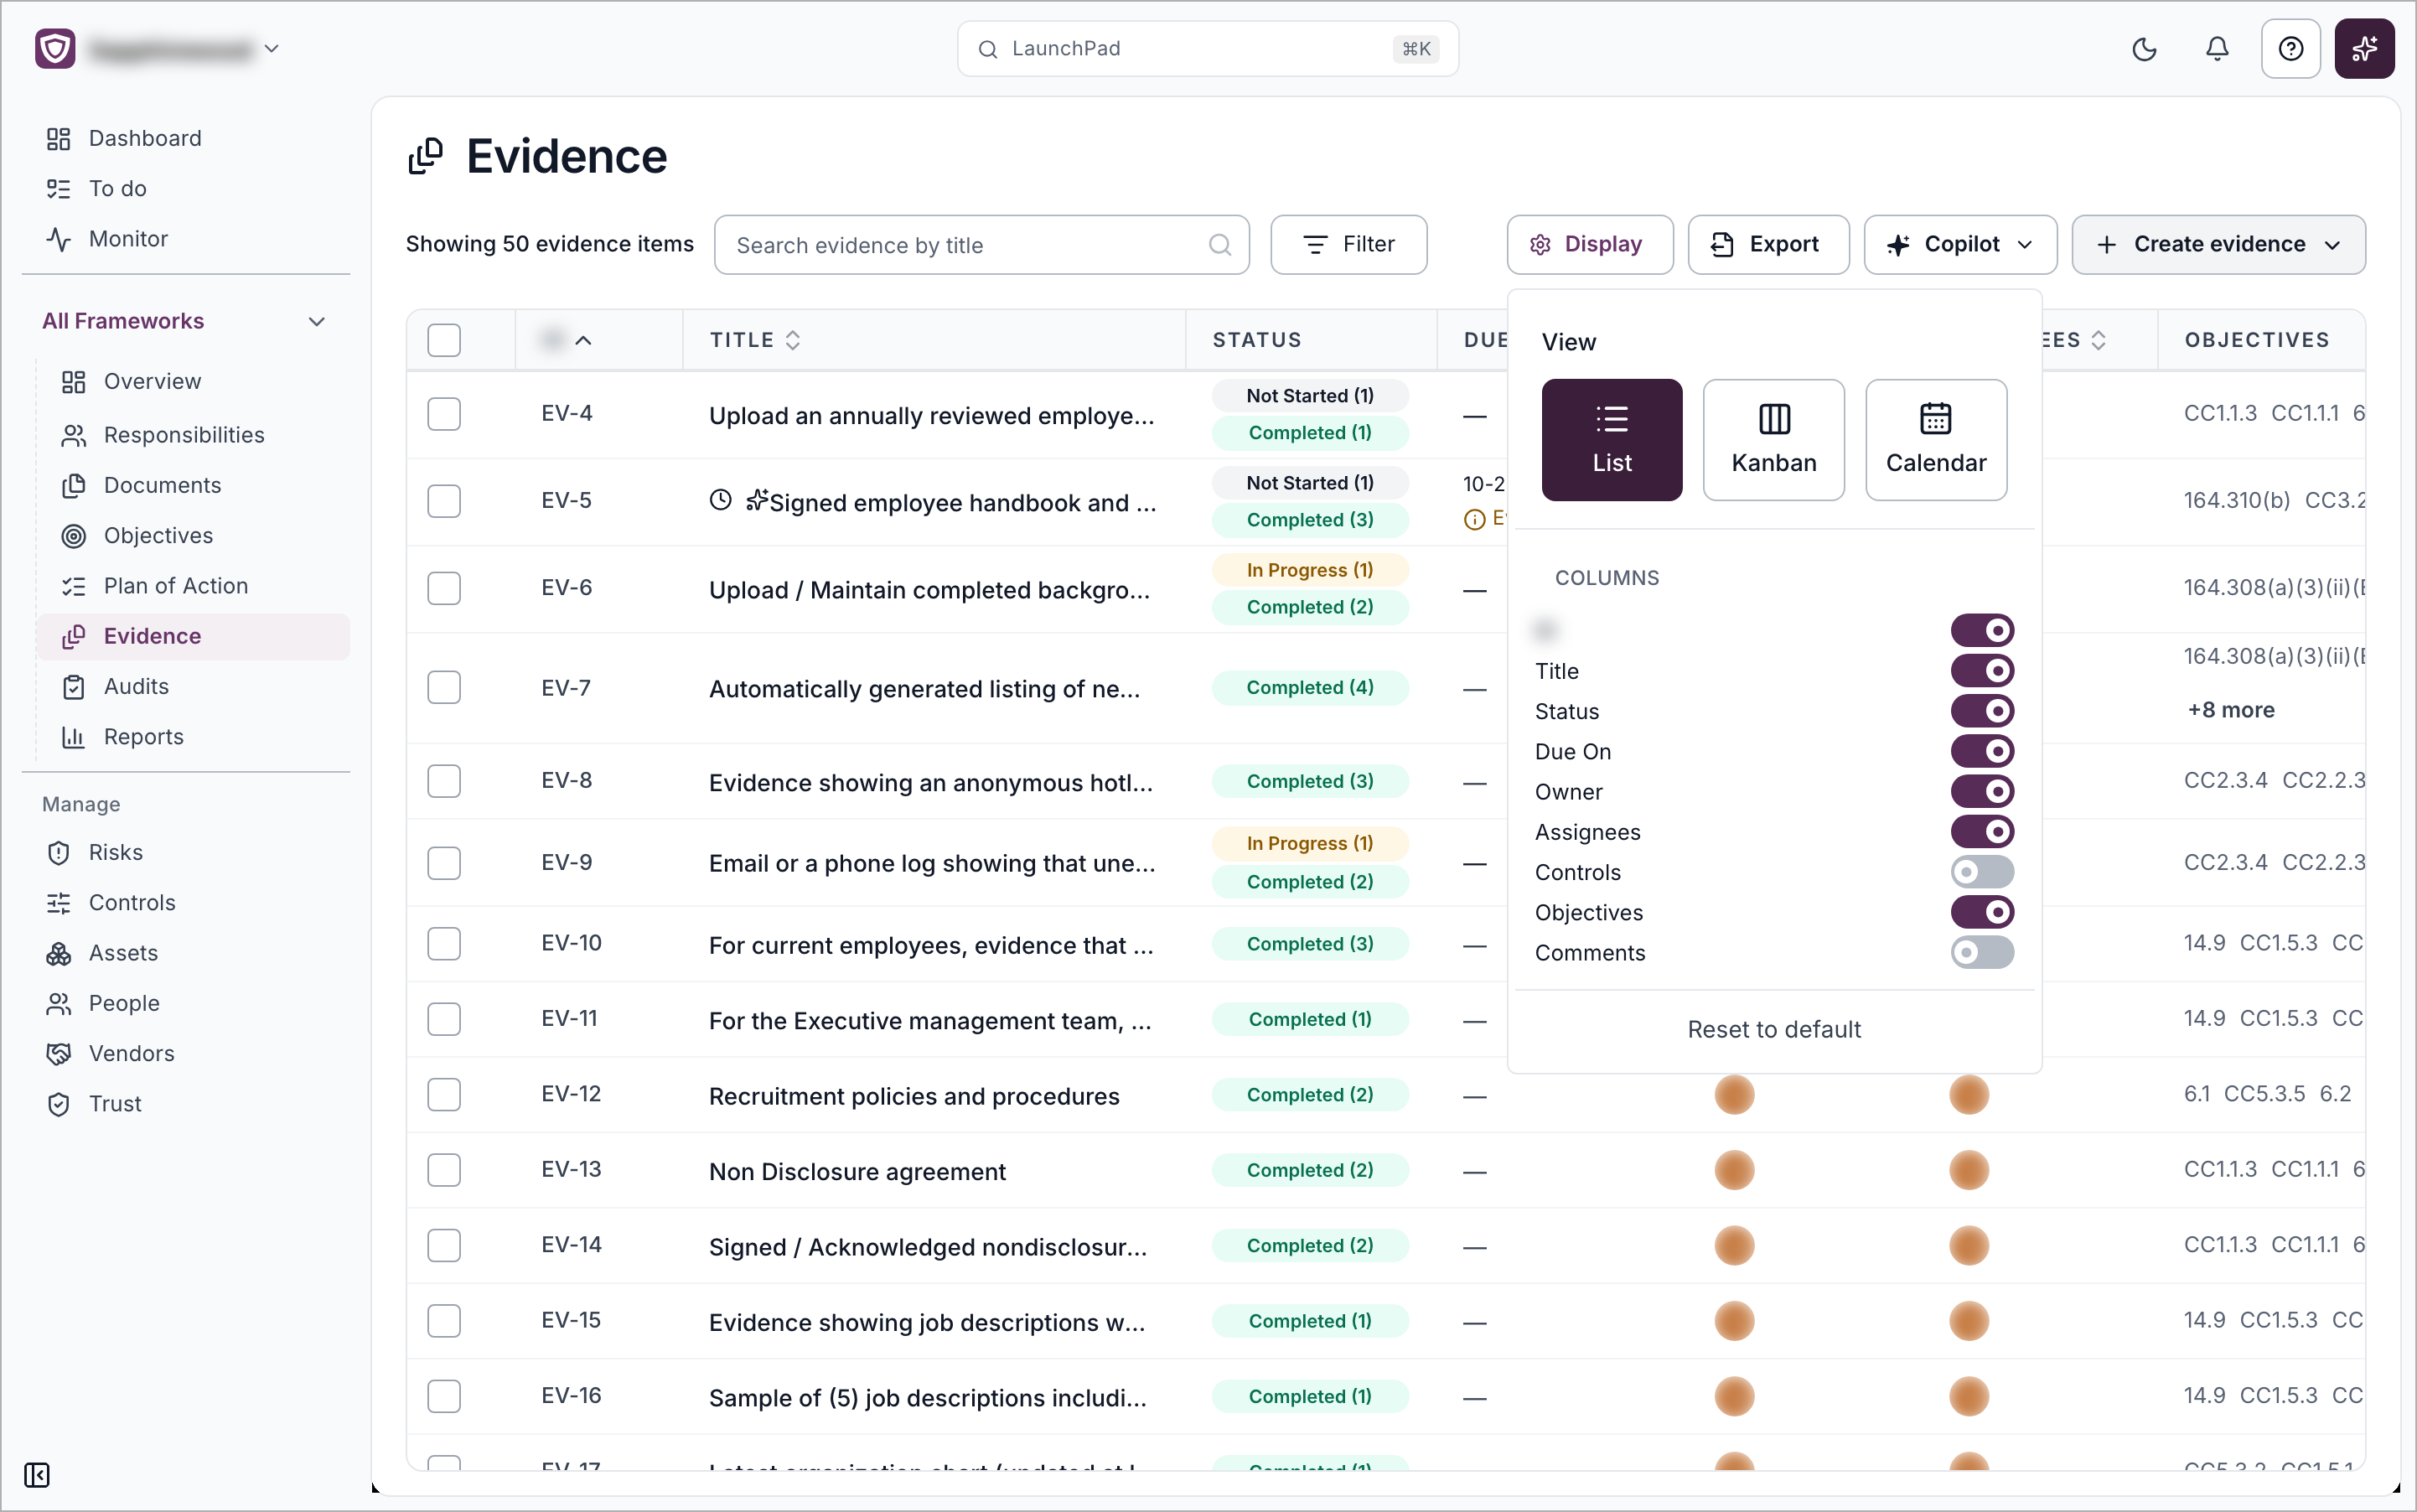Viewport: 2417px width, 1512px height.
Task: Open LaunchPad search bar
Action: (x=1207, y=49)
